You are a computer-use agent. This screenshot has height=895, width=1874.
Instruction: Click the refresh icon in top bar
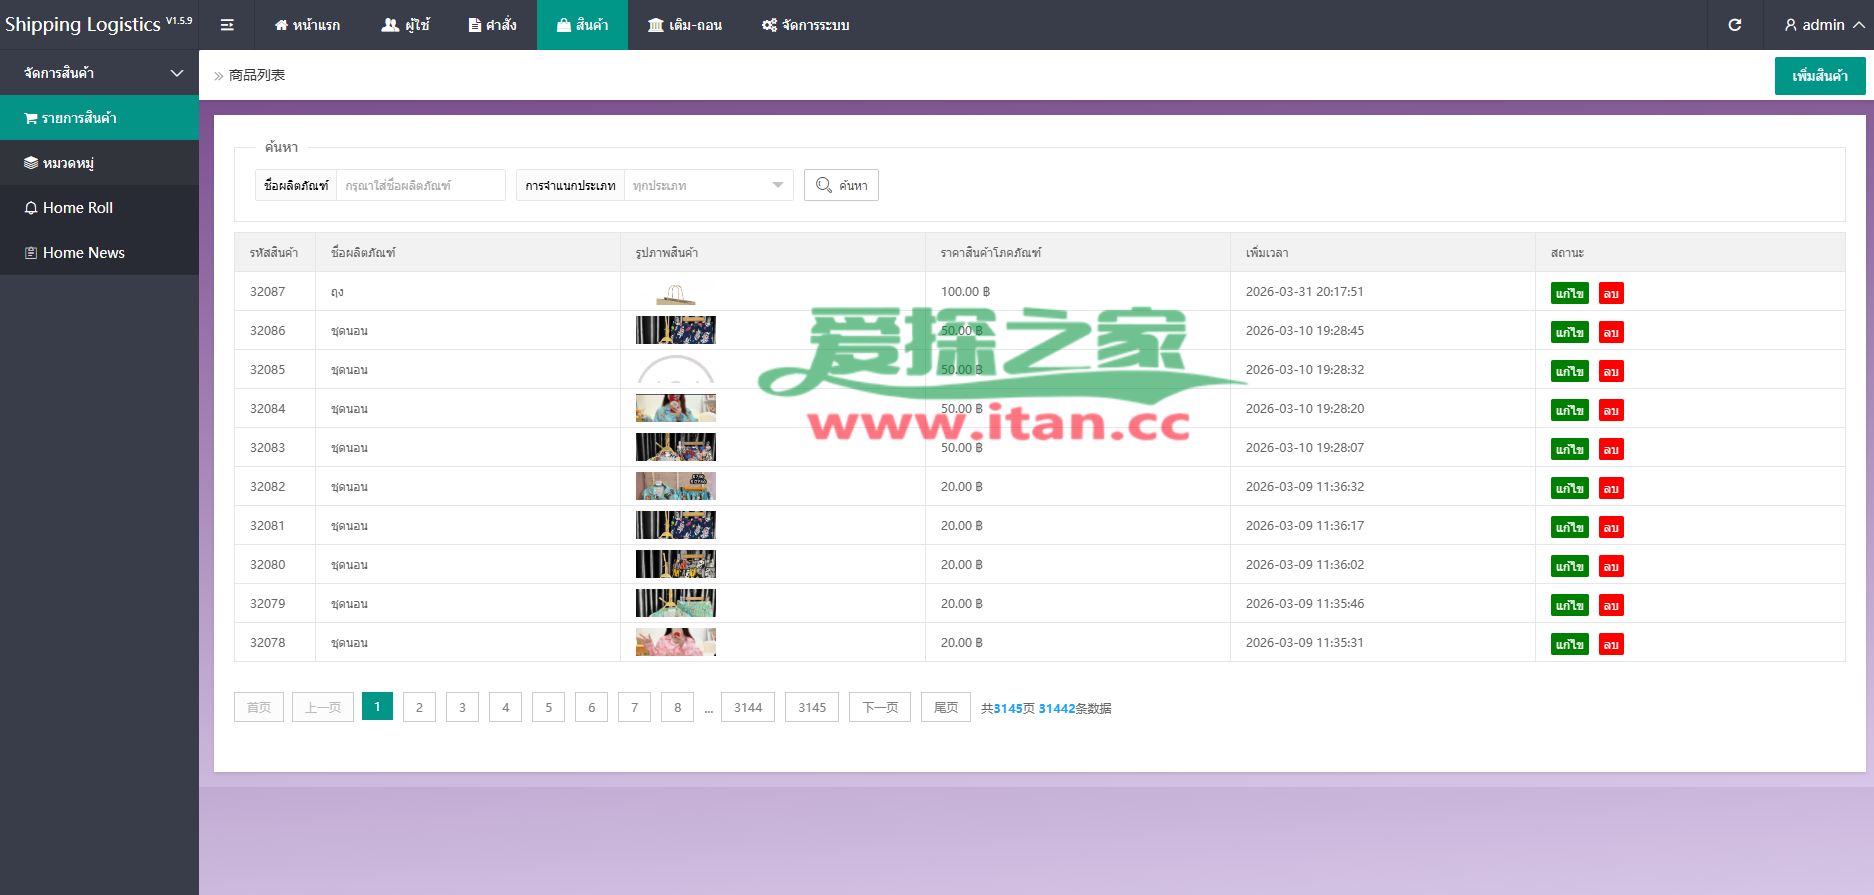[1735, 25]
